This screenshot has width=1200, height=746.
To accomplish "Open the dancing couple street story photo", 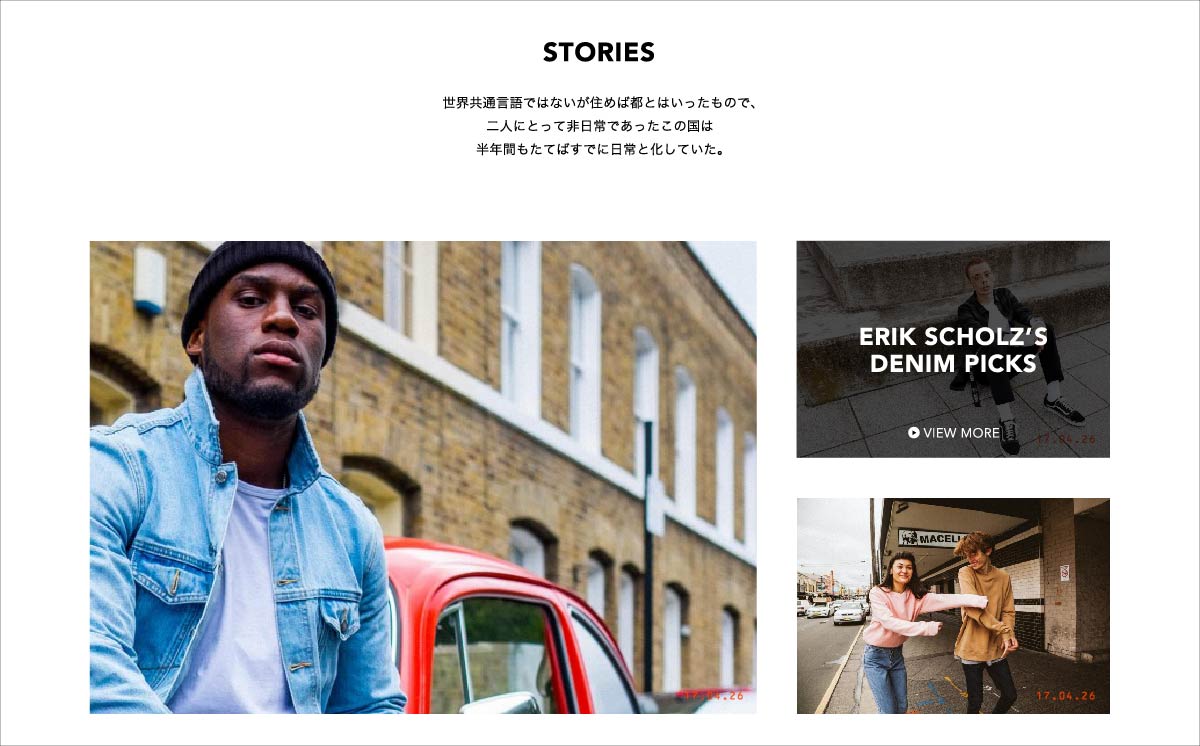I will [953, 606].
